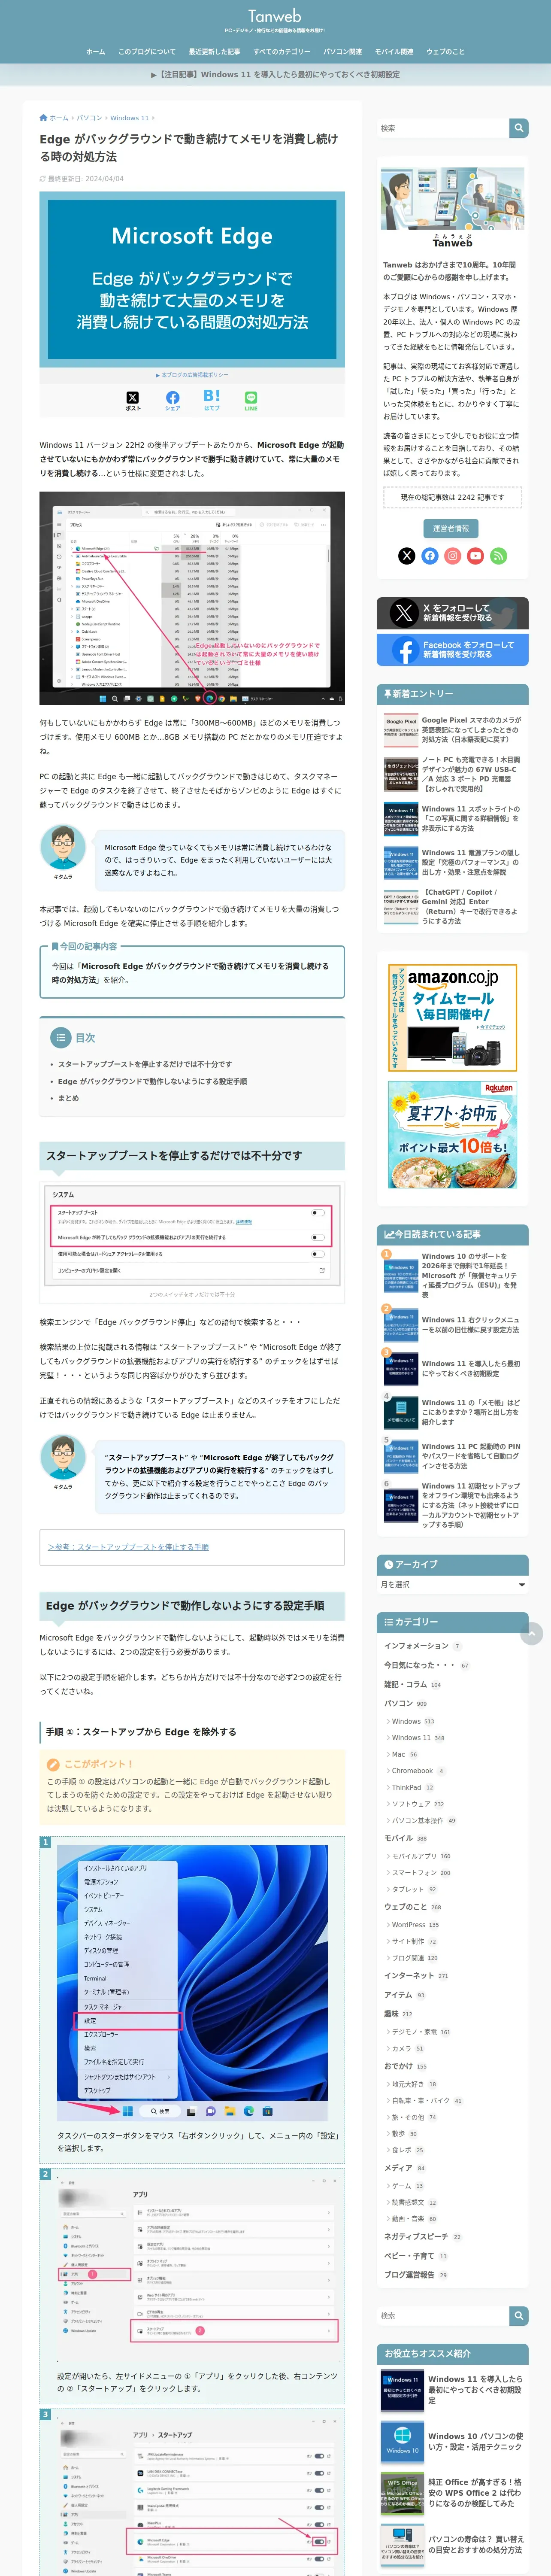The height and width of the screenshot is (2576, 551).
Task: Send the article via LINE
Action: 251,401
